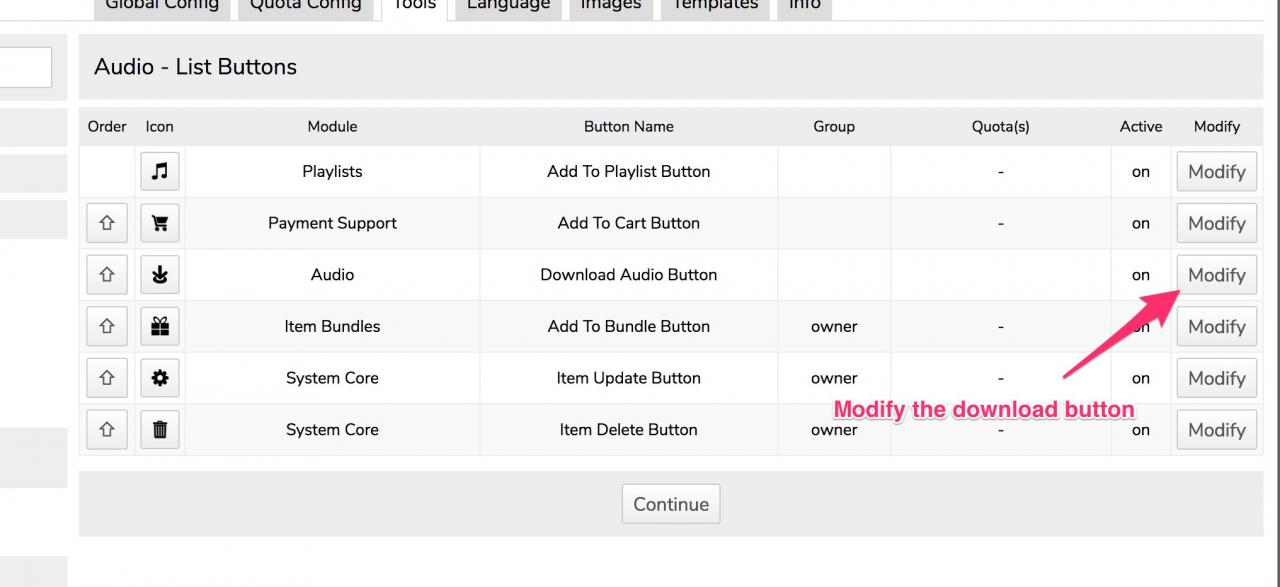Click the Item Delete trash can icon
The height and width of the screenshot is (587, 1280).
point(159,430)
